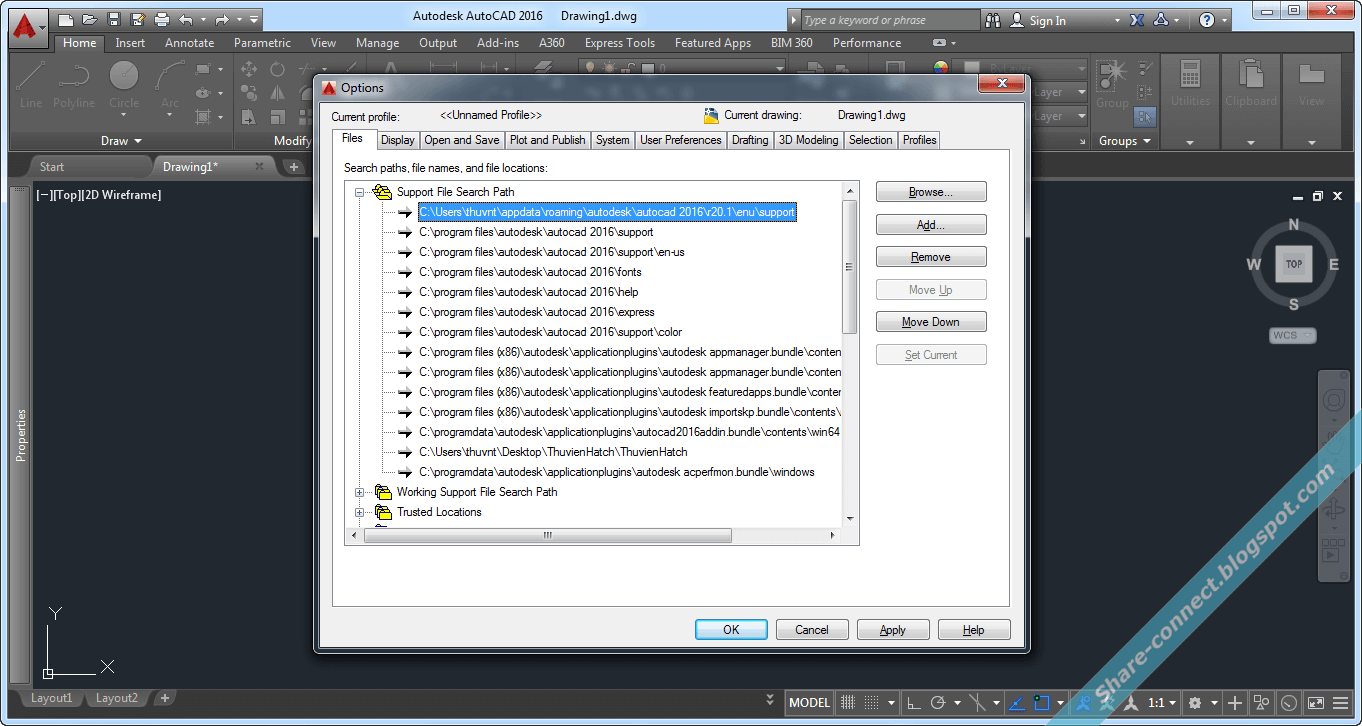The width and height of the screenshot is (1362, 726).
Task: Click the TOP face of the ViewCube
Action: tap(1294, 264)
